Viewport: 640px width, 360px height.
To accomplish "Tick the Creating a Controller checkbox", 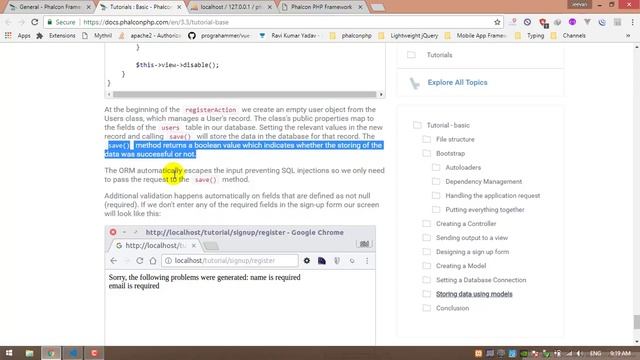I will pos(427,224).
